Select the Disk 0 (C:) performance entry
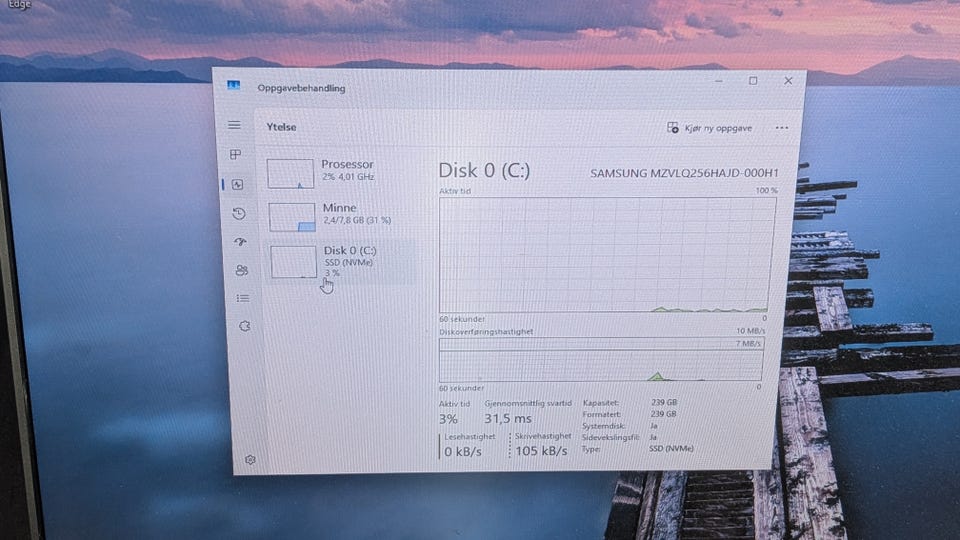 tap(342, 261)
